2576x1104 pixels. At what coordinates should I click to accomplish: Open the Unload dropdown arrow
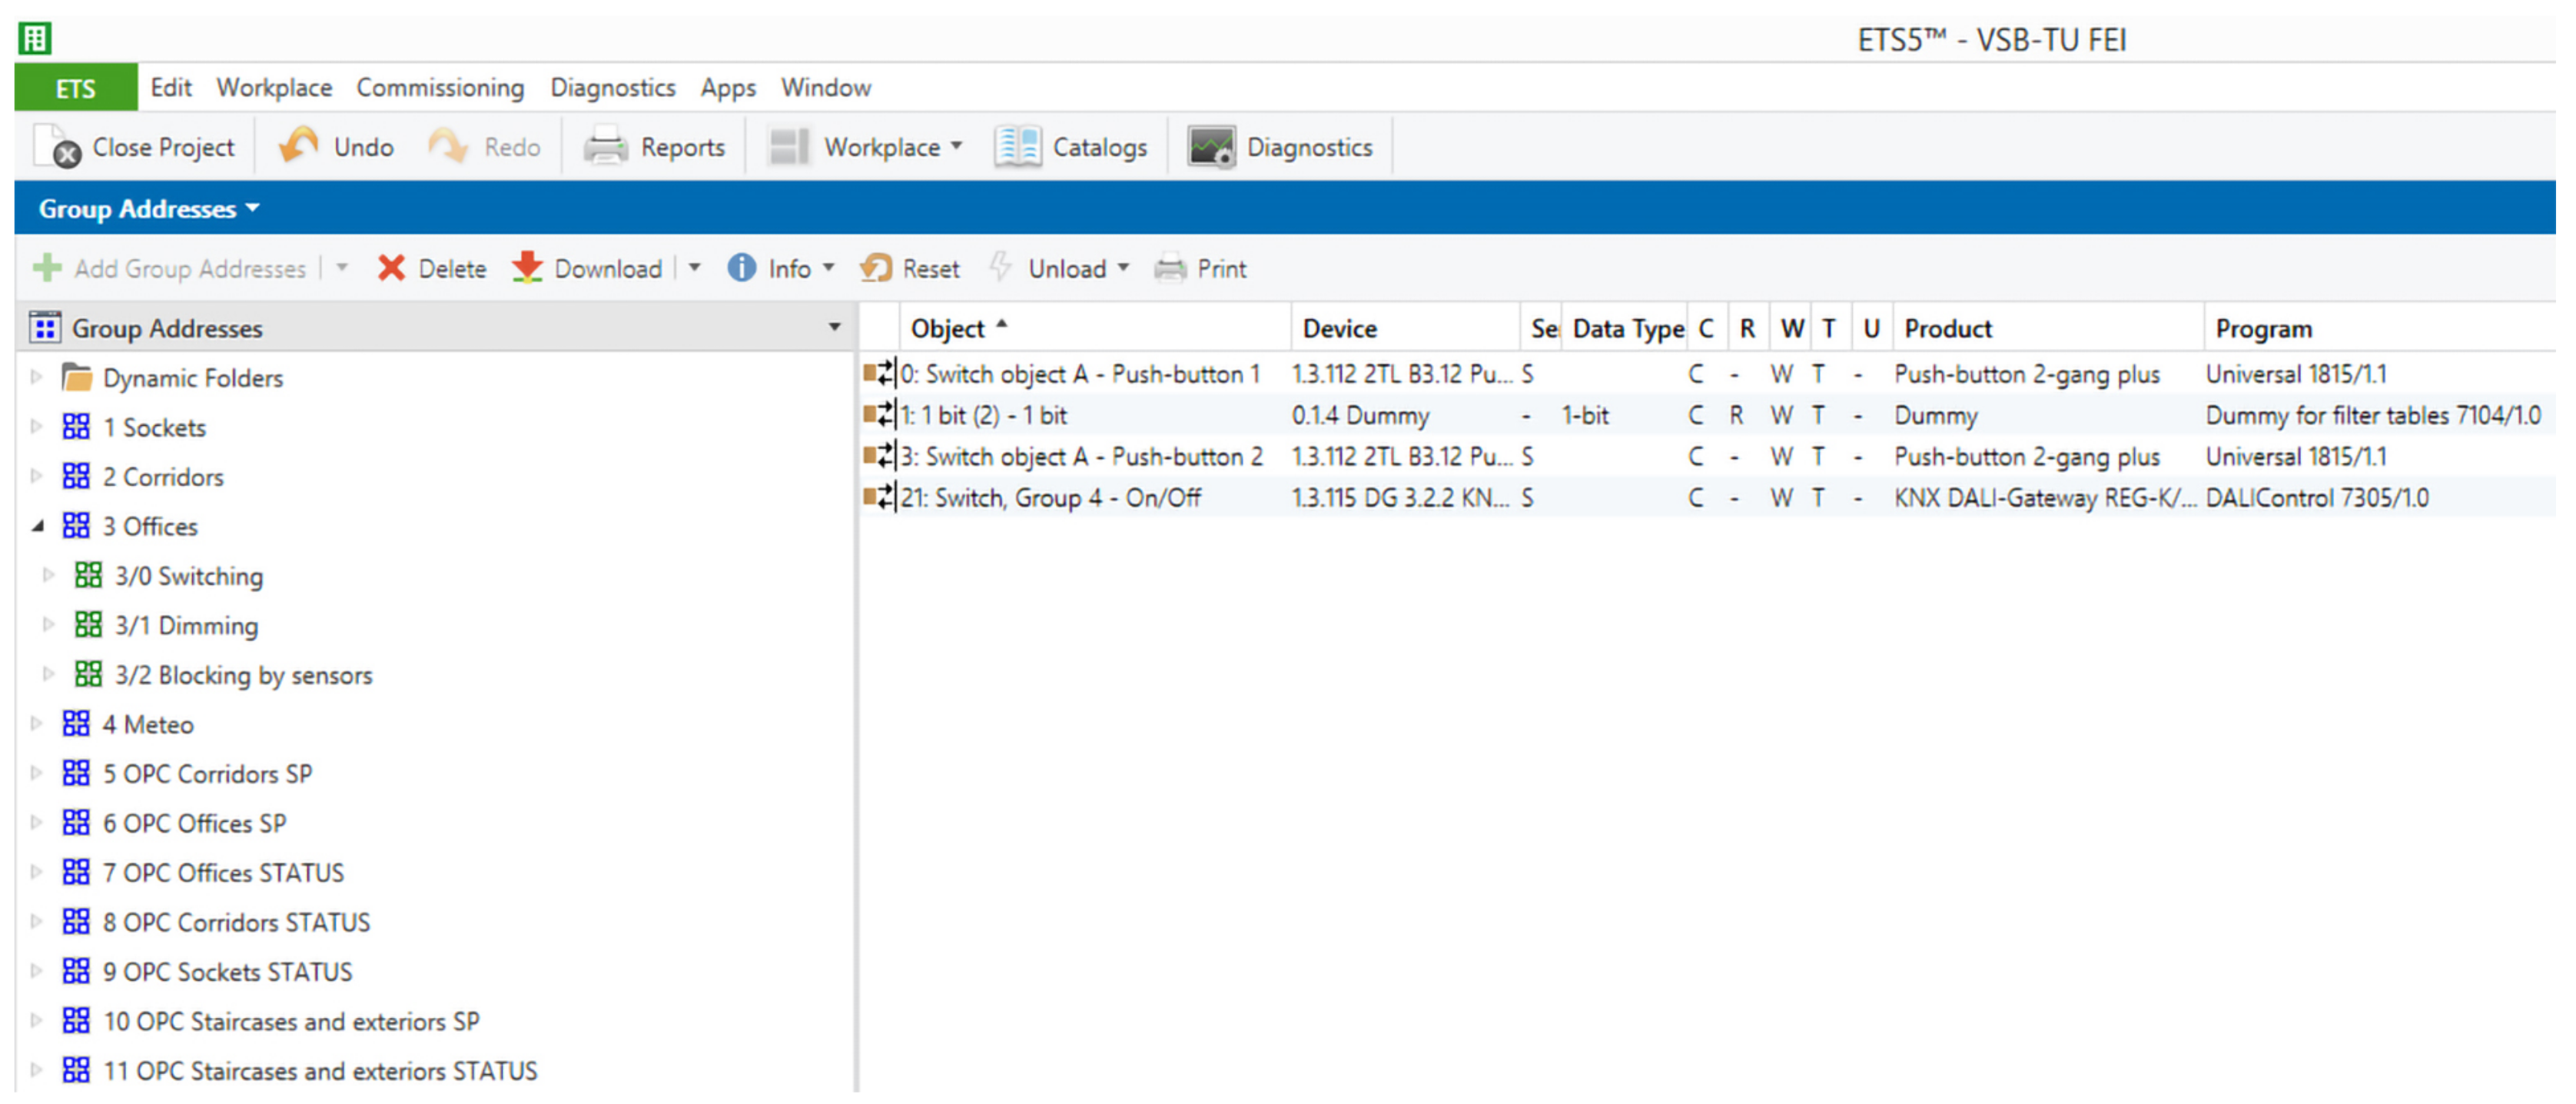1123,268
